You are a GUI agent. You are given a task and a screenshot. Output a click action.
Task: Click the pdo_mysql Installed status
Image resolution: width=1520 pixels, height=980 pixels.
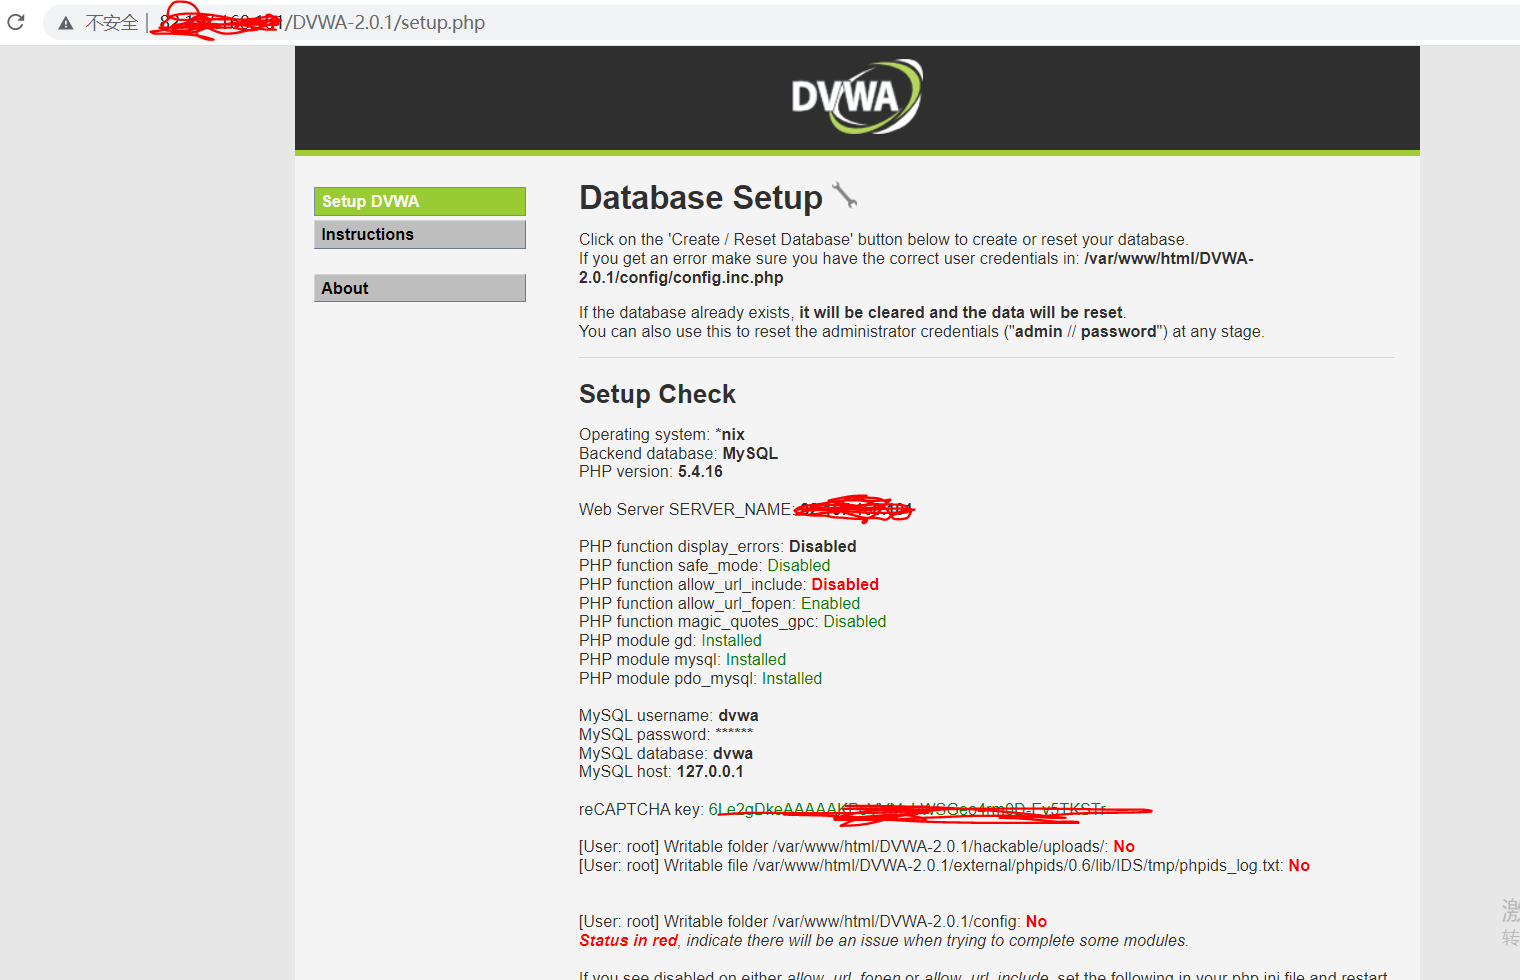pos(792,679)
